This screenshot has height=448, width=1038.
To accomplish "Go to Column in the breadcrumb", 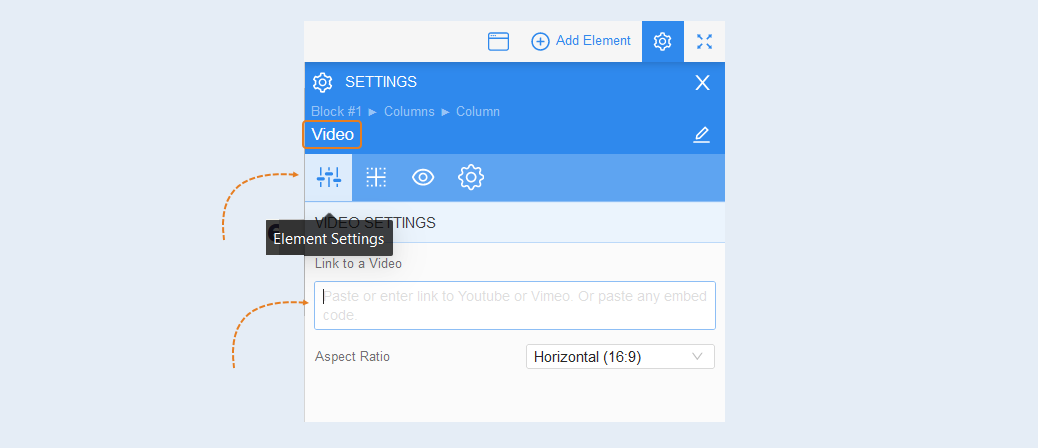I will pos(478,112).
